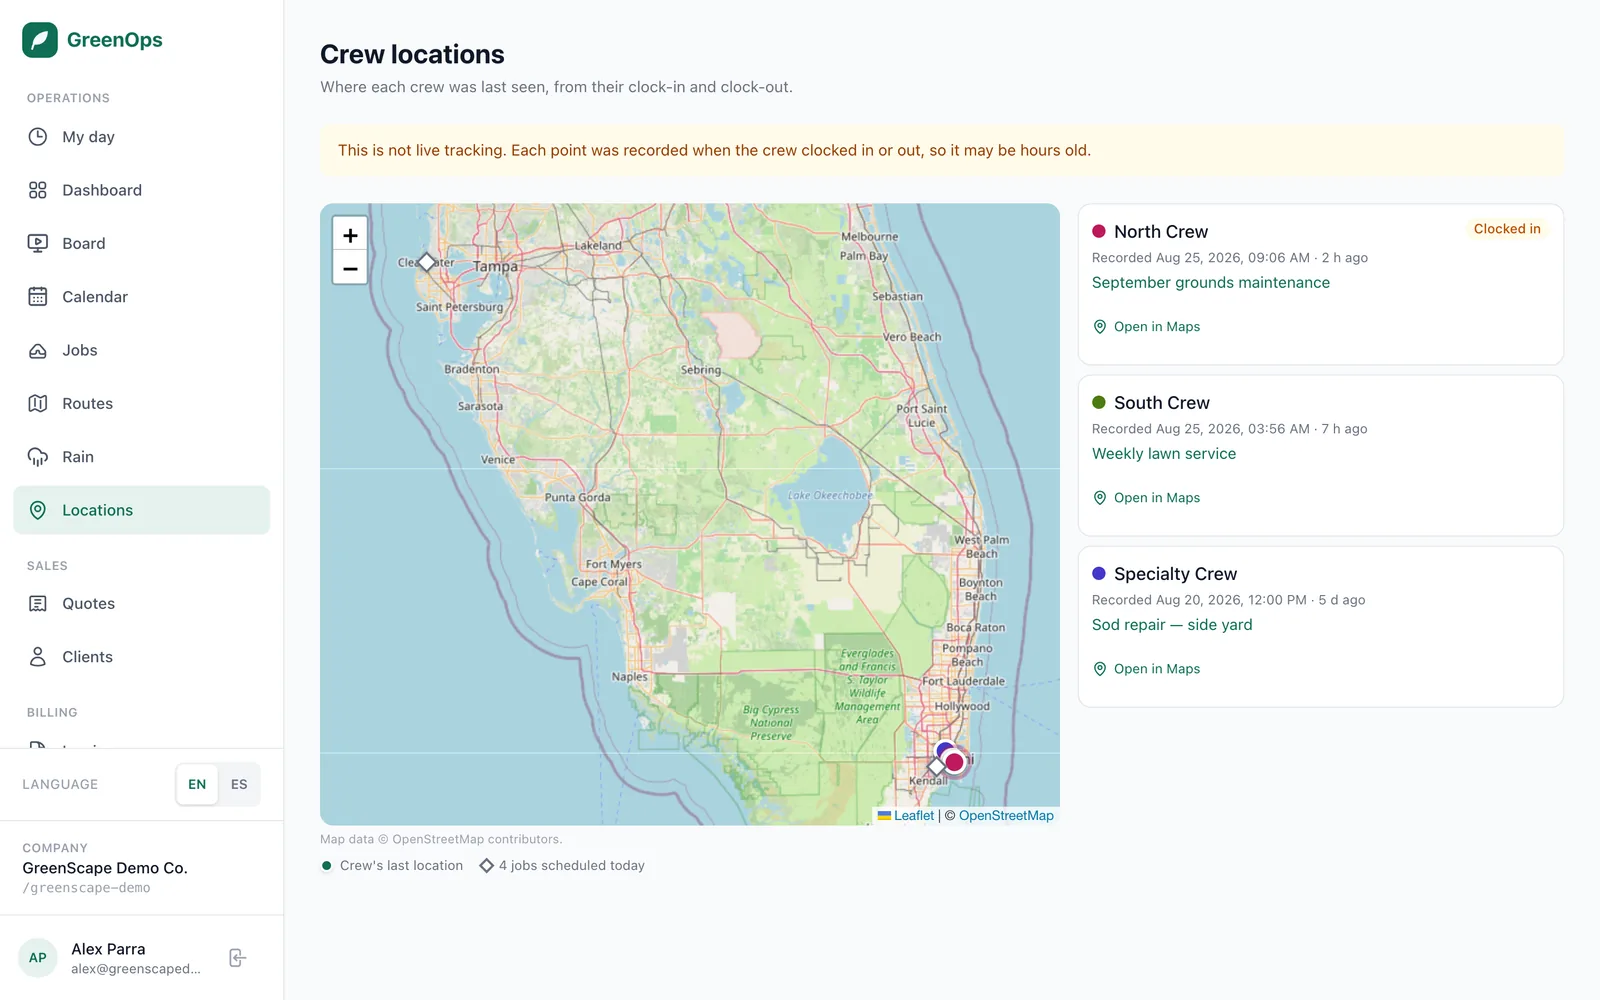The width and height of the screenshot is (1600, 1000).
Task: Click the Calendar icon in sidebar
Action: click(x=38, y=297)
